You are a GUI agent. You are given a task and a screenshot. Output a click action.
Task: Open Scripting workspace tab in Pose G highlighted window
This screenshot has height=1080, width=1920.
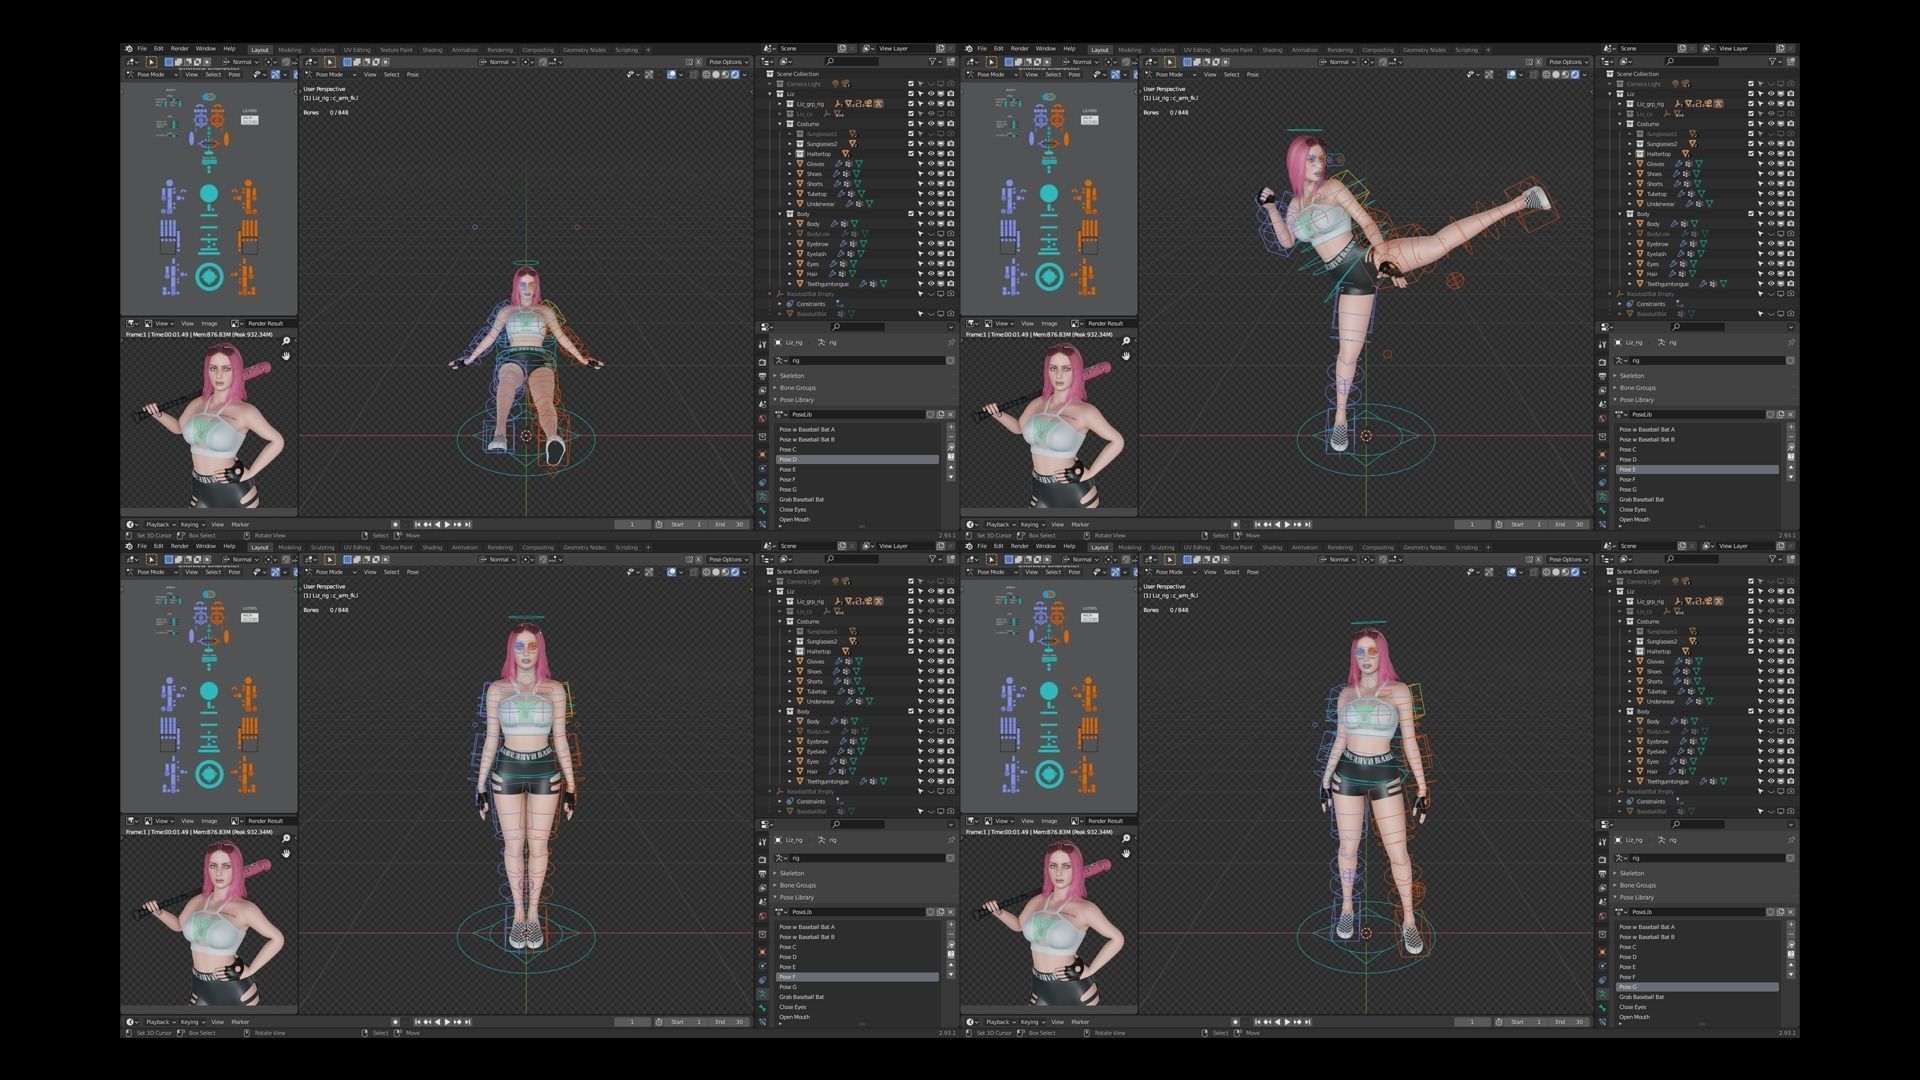(x=1466, y=547)
